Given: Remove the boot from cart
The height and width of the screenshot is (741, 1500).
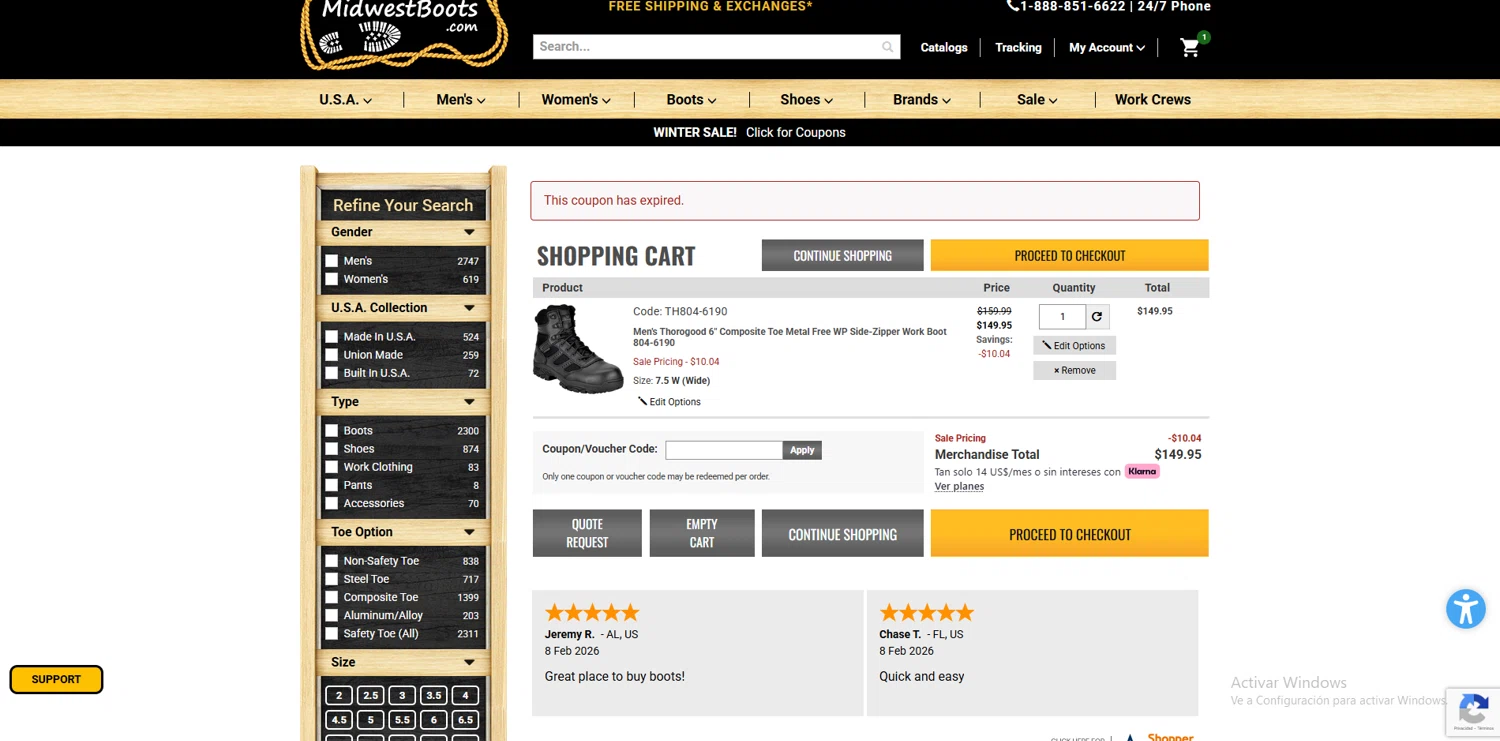Looking at the screenshot, I should [x=1074, y=370].
